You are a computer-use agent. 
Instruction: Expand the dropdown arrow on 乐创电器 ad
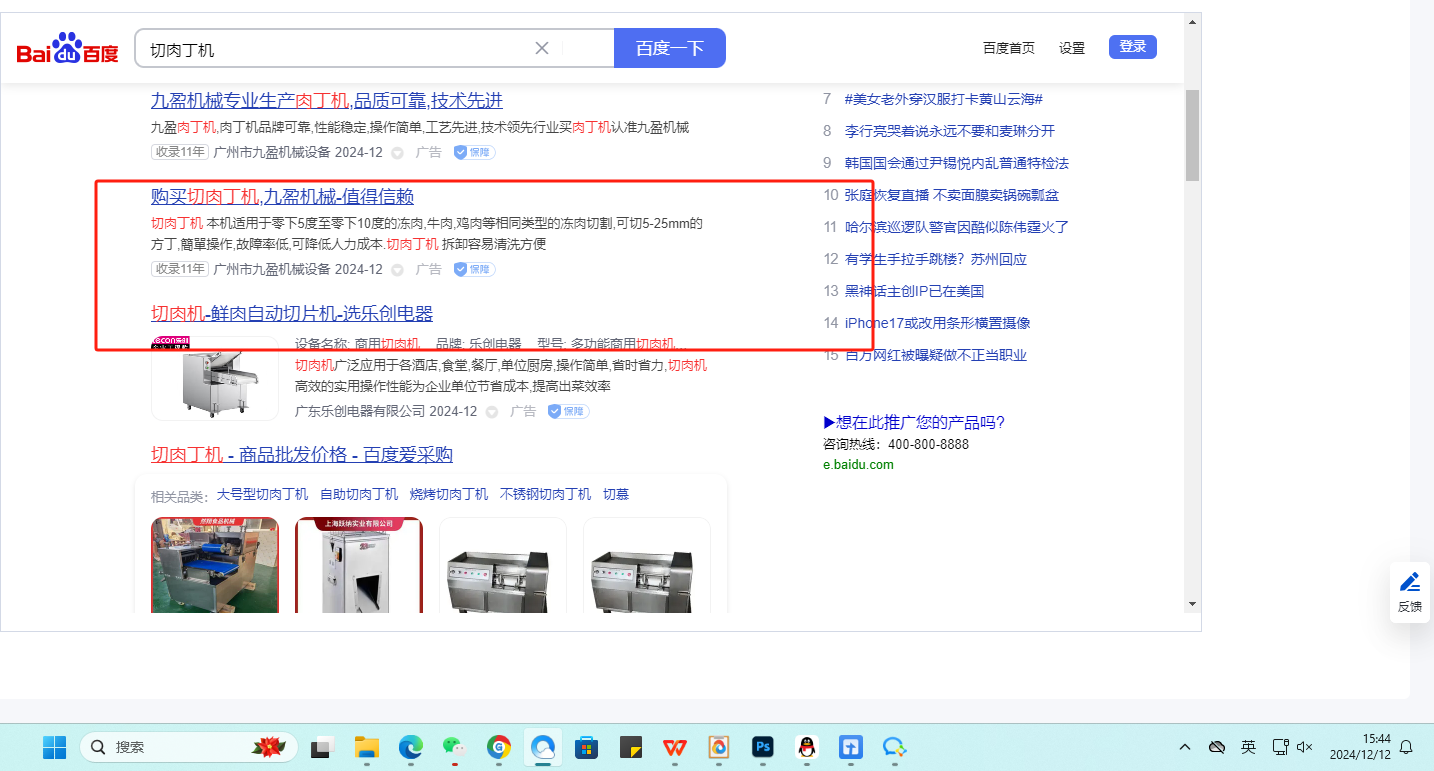[x=491, y=412]
